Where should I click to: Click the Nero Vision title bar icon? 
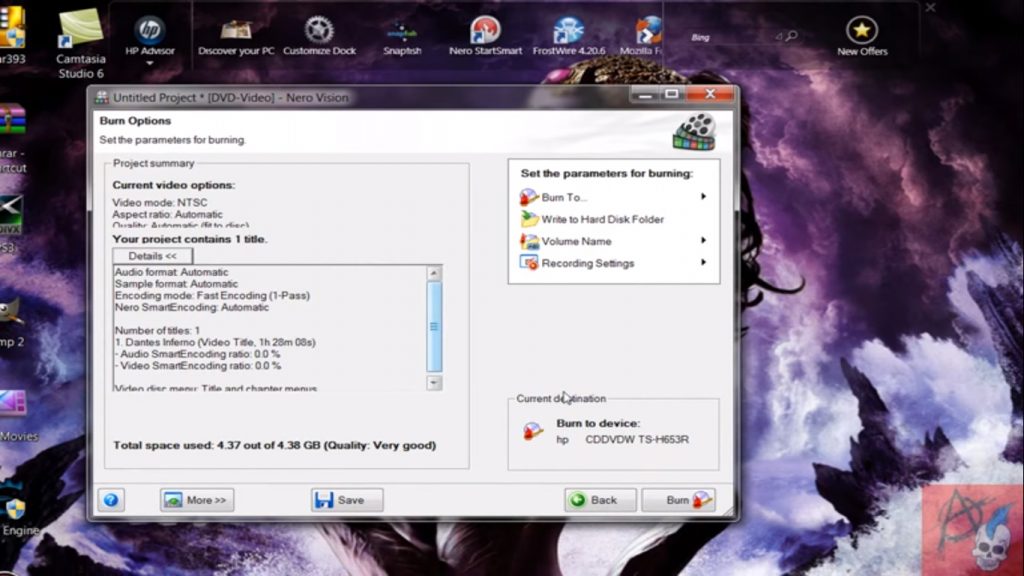point(102,97)
